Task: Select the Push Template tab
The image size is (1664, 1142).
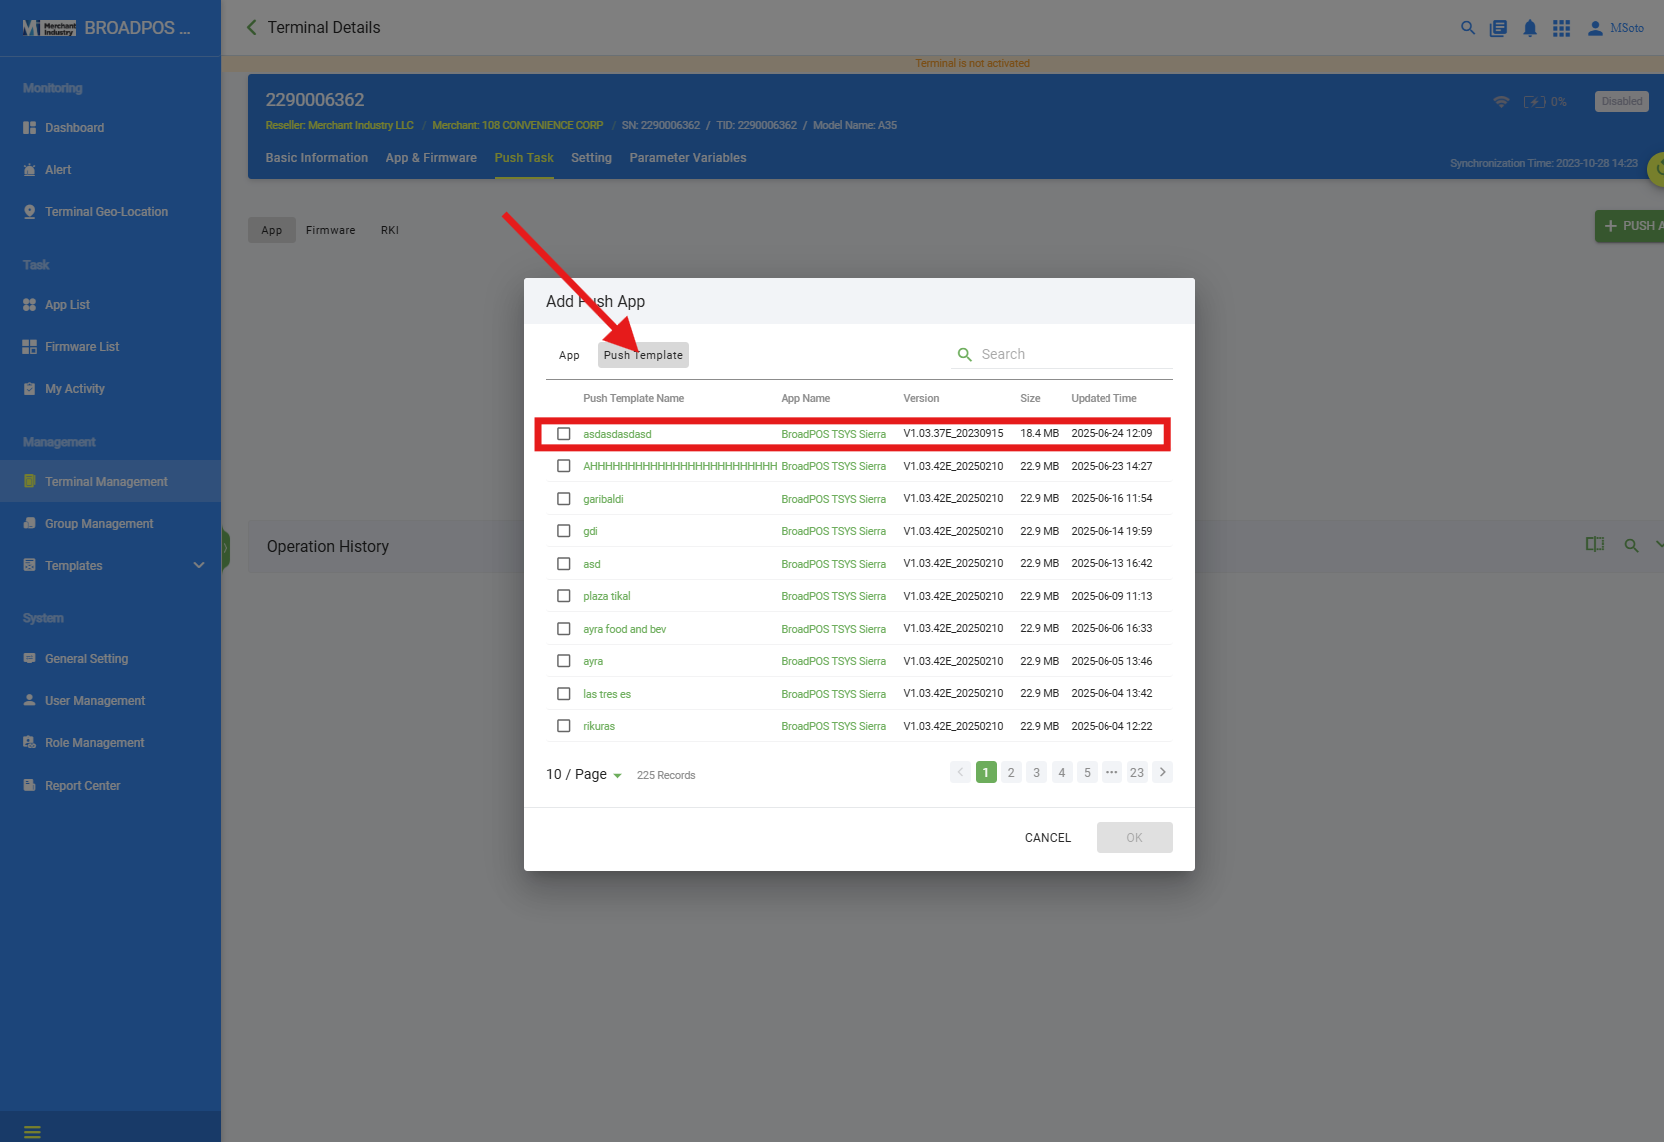Action: pos(643,355)
